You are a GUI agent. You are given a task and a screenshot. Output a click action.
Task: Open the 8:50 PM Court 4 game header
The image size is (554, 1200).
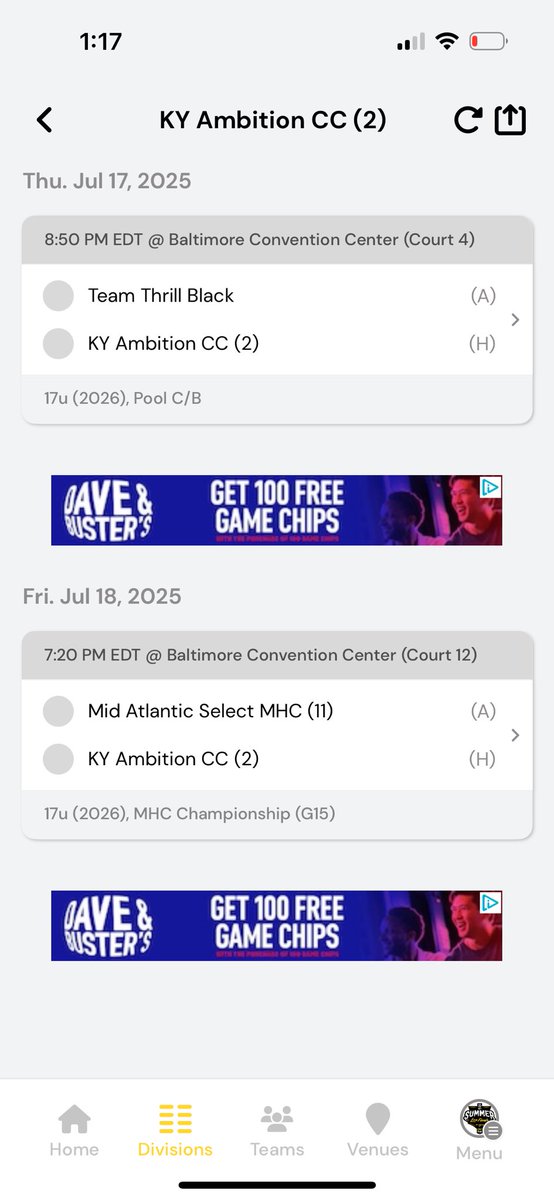pos(277,240)
